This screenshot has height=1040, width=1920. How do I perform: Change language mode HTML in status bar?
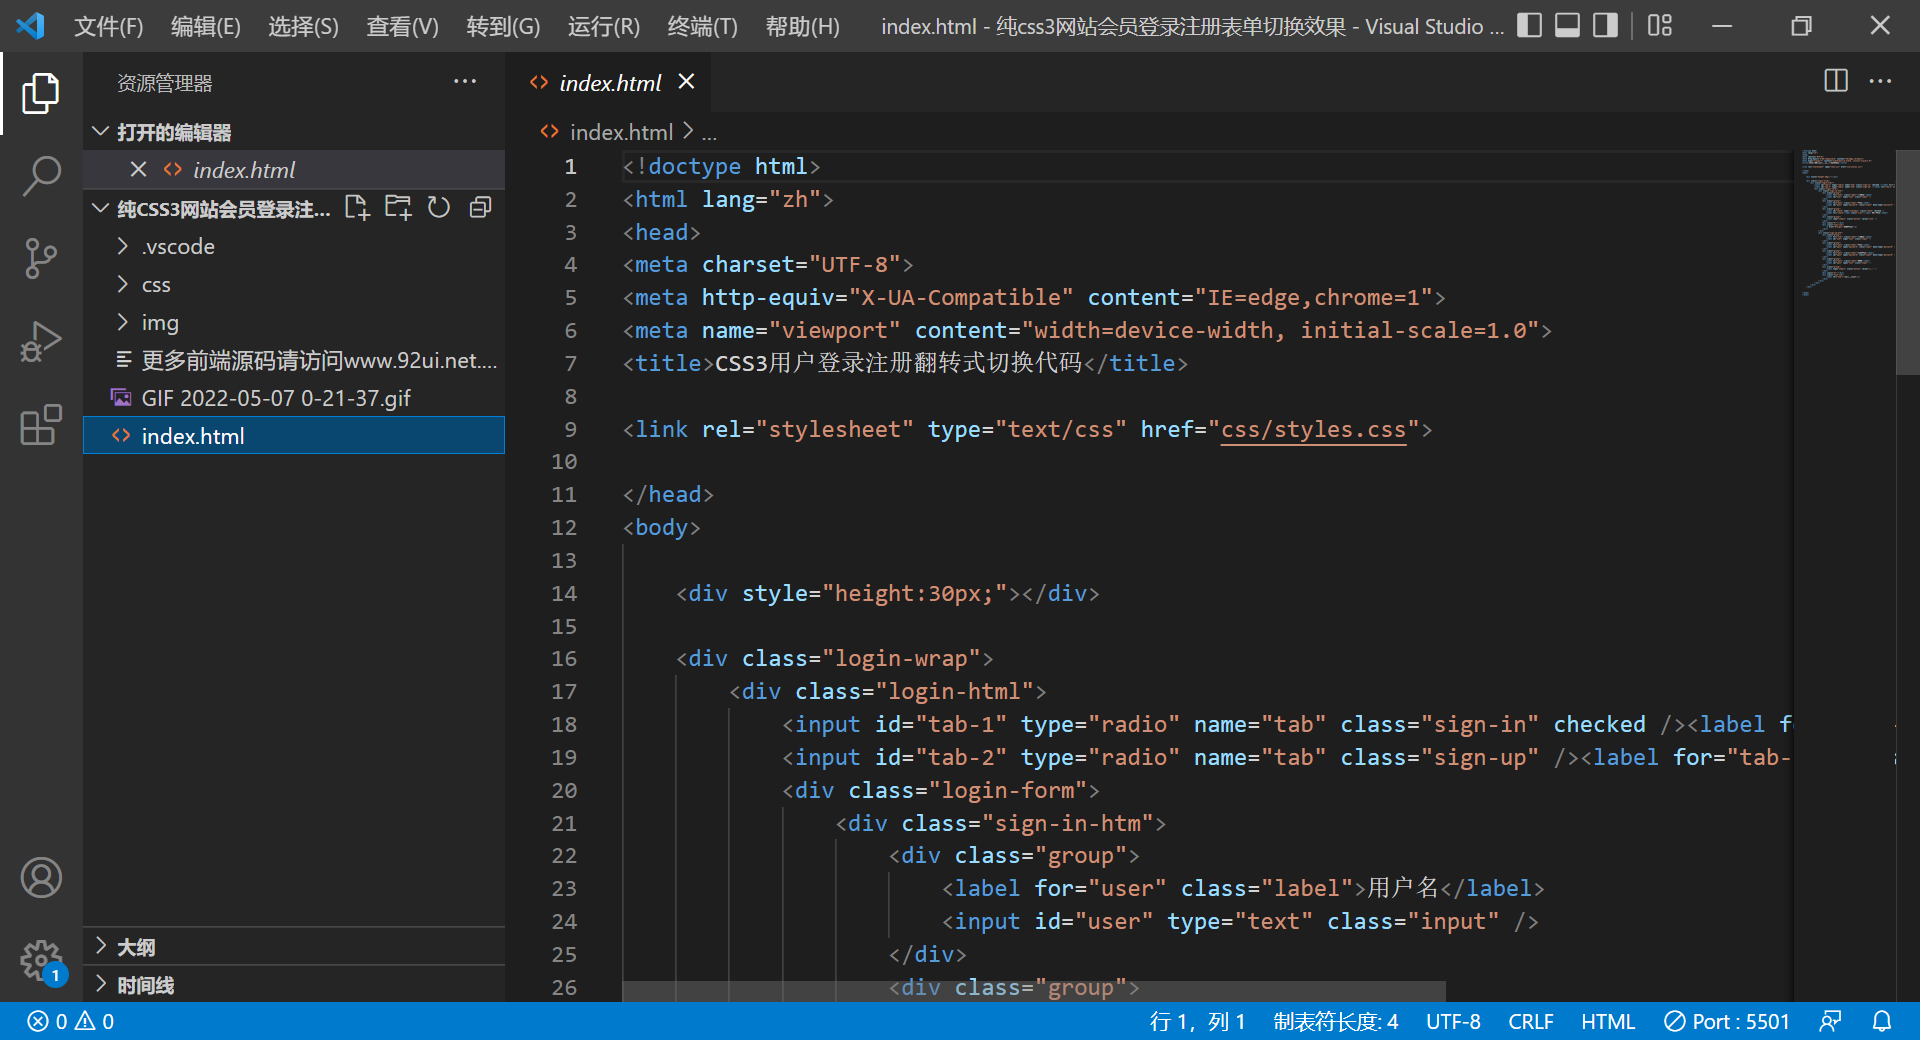1608,1021
